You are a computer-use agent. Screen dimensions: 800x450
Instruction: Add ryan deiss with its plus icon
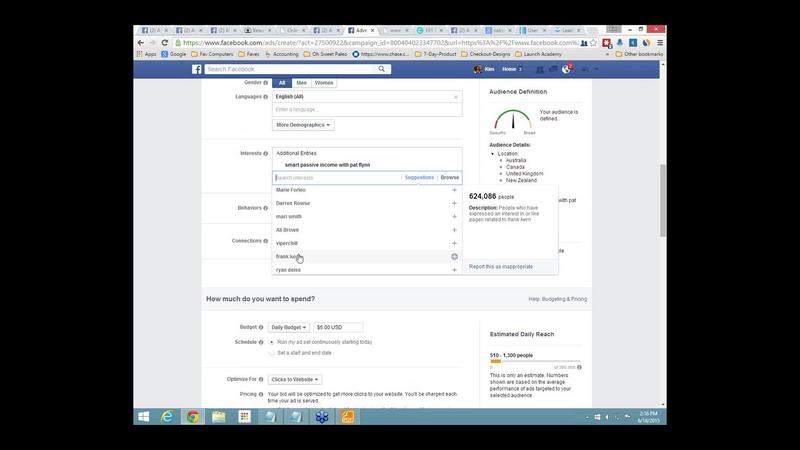coord(454,270)
